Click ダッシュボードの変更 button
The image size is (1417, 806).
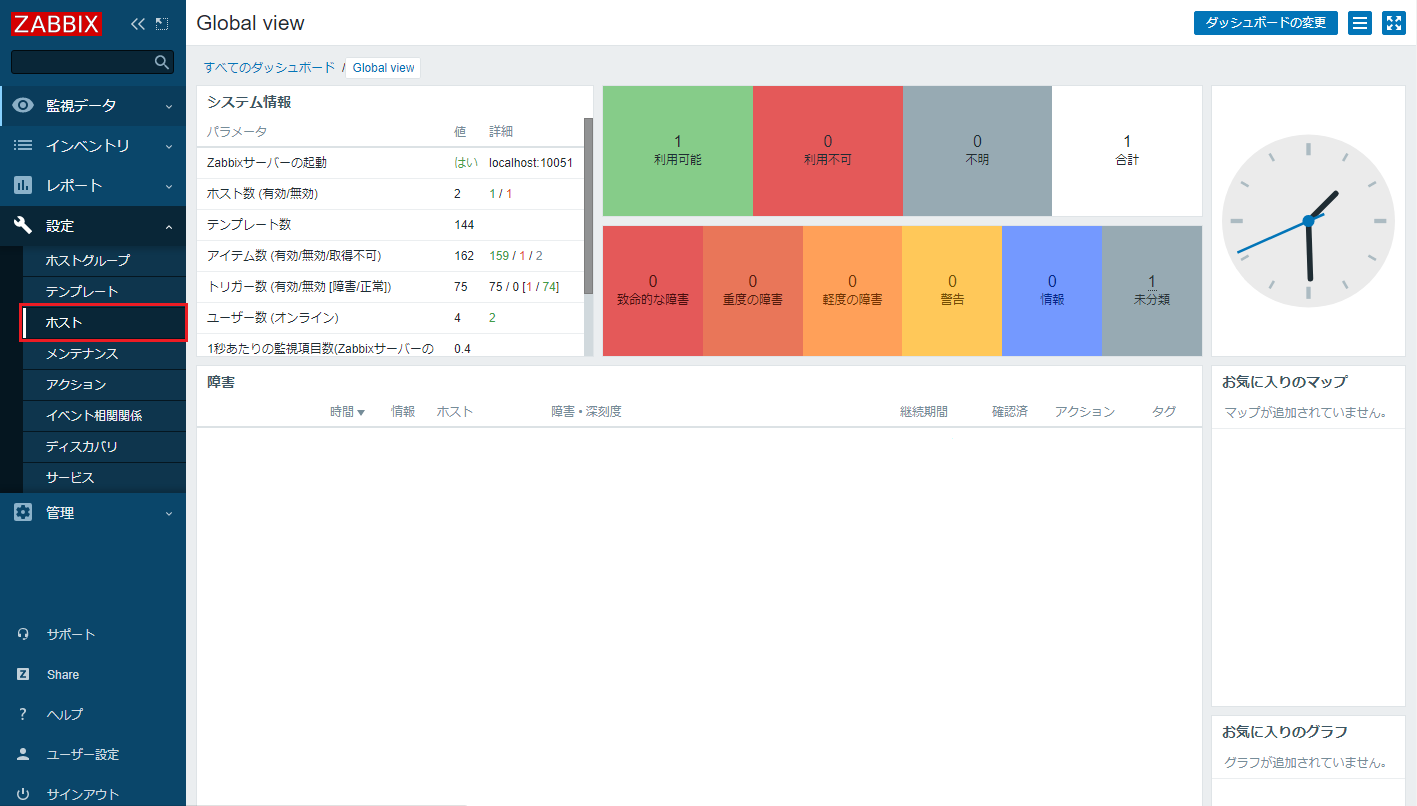point(1265,23)
